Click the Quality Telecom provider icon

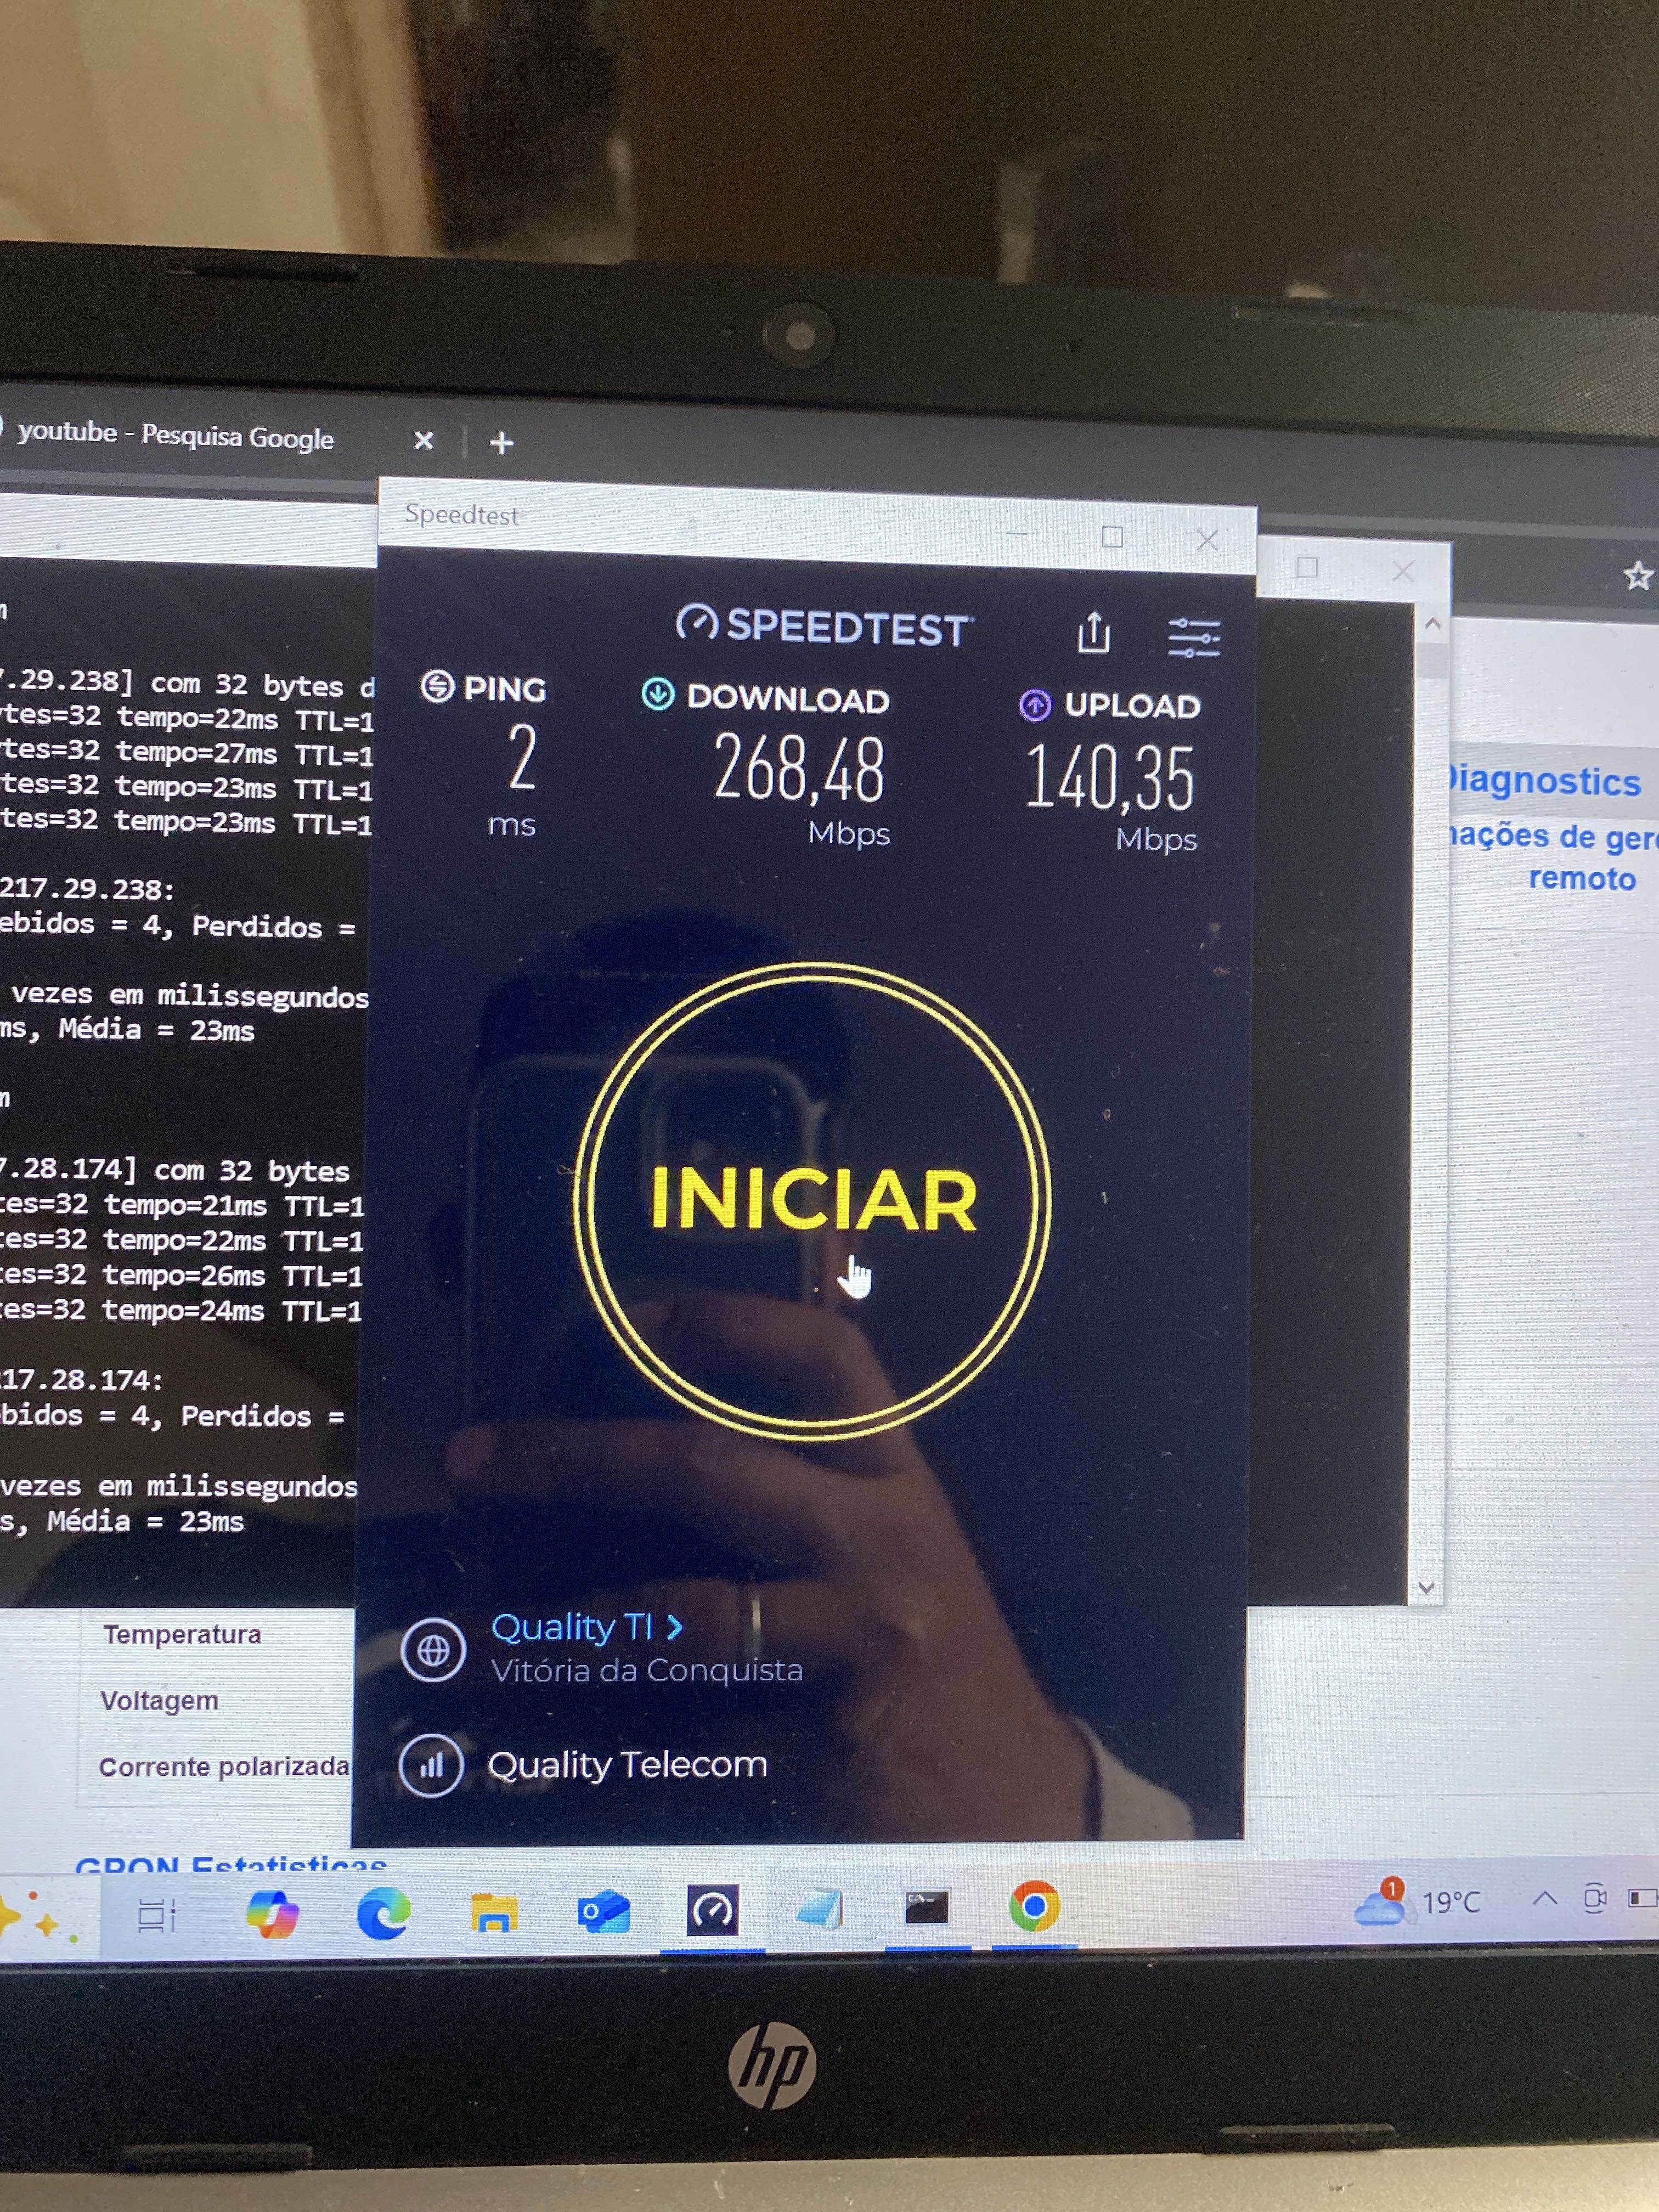(431, 1766)
